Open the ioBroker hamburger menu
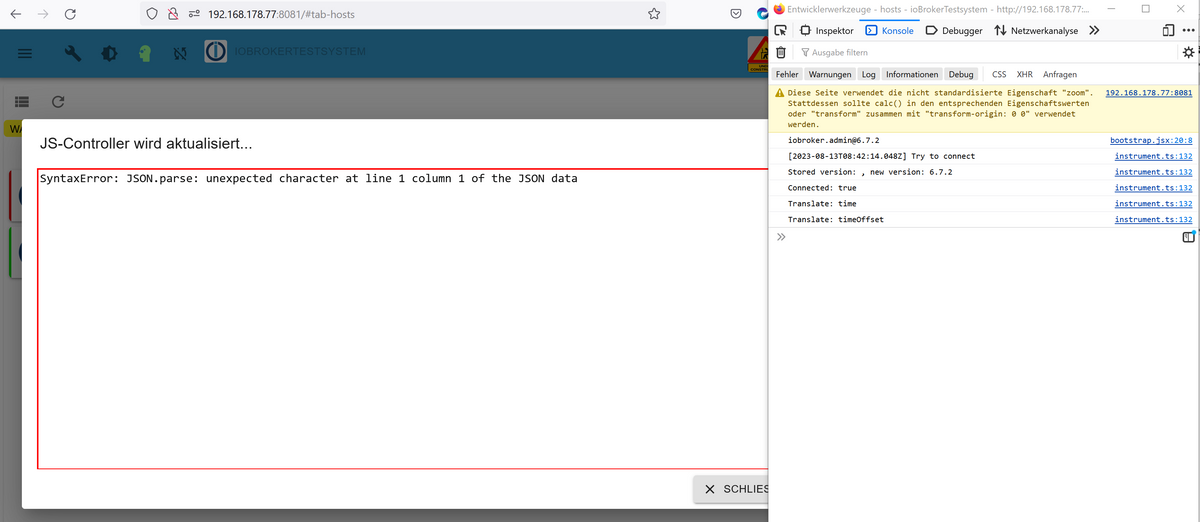The width and height of the screenshot is (1200, 522). tap(25, 53)
